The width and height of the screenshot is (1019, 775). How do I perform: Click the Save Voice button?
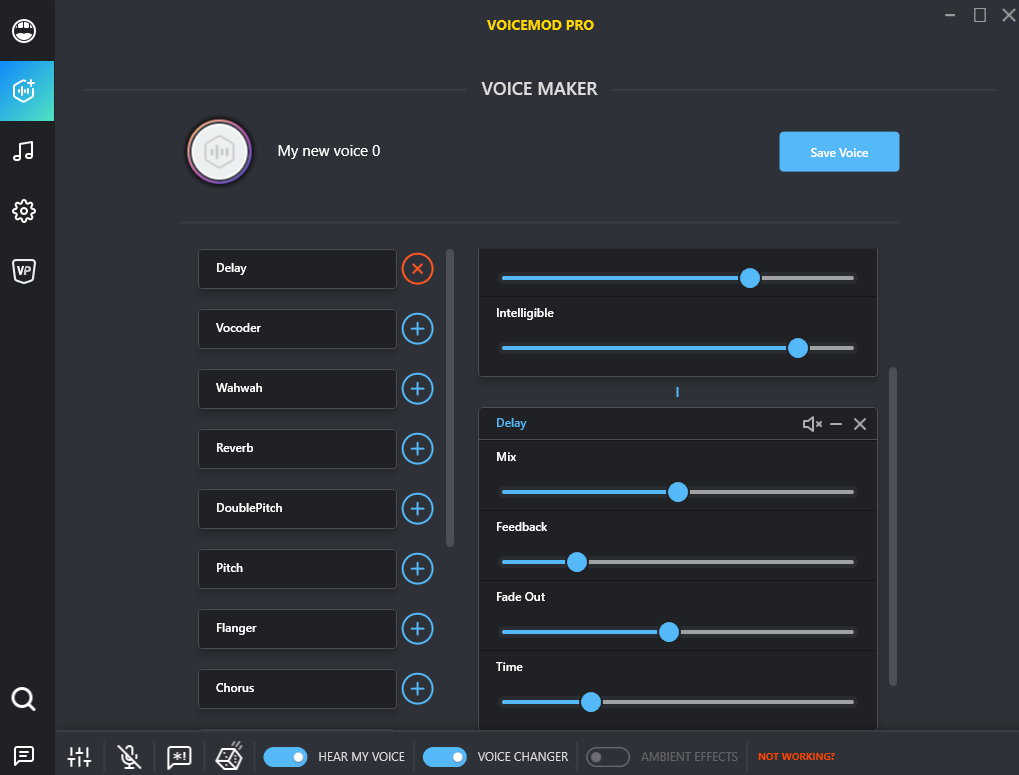[x=839, y=152]
